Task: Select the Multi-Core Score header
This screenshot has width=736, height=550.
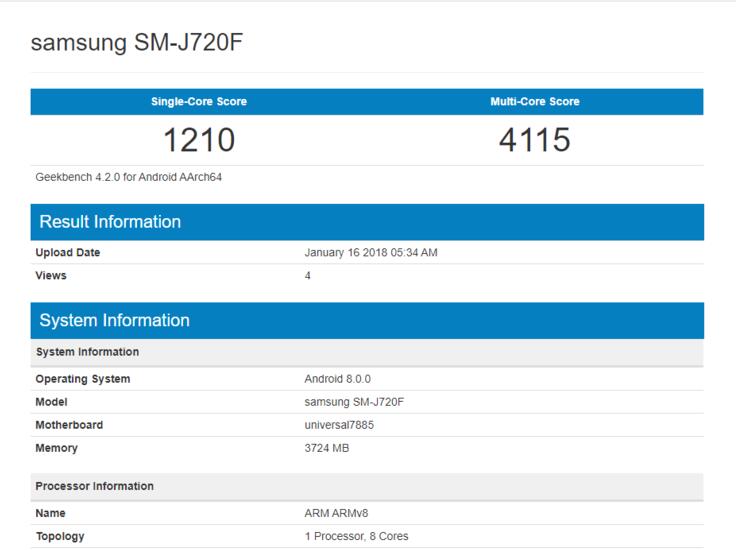Action: pyautogui.click(x=535, y=101)
